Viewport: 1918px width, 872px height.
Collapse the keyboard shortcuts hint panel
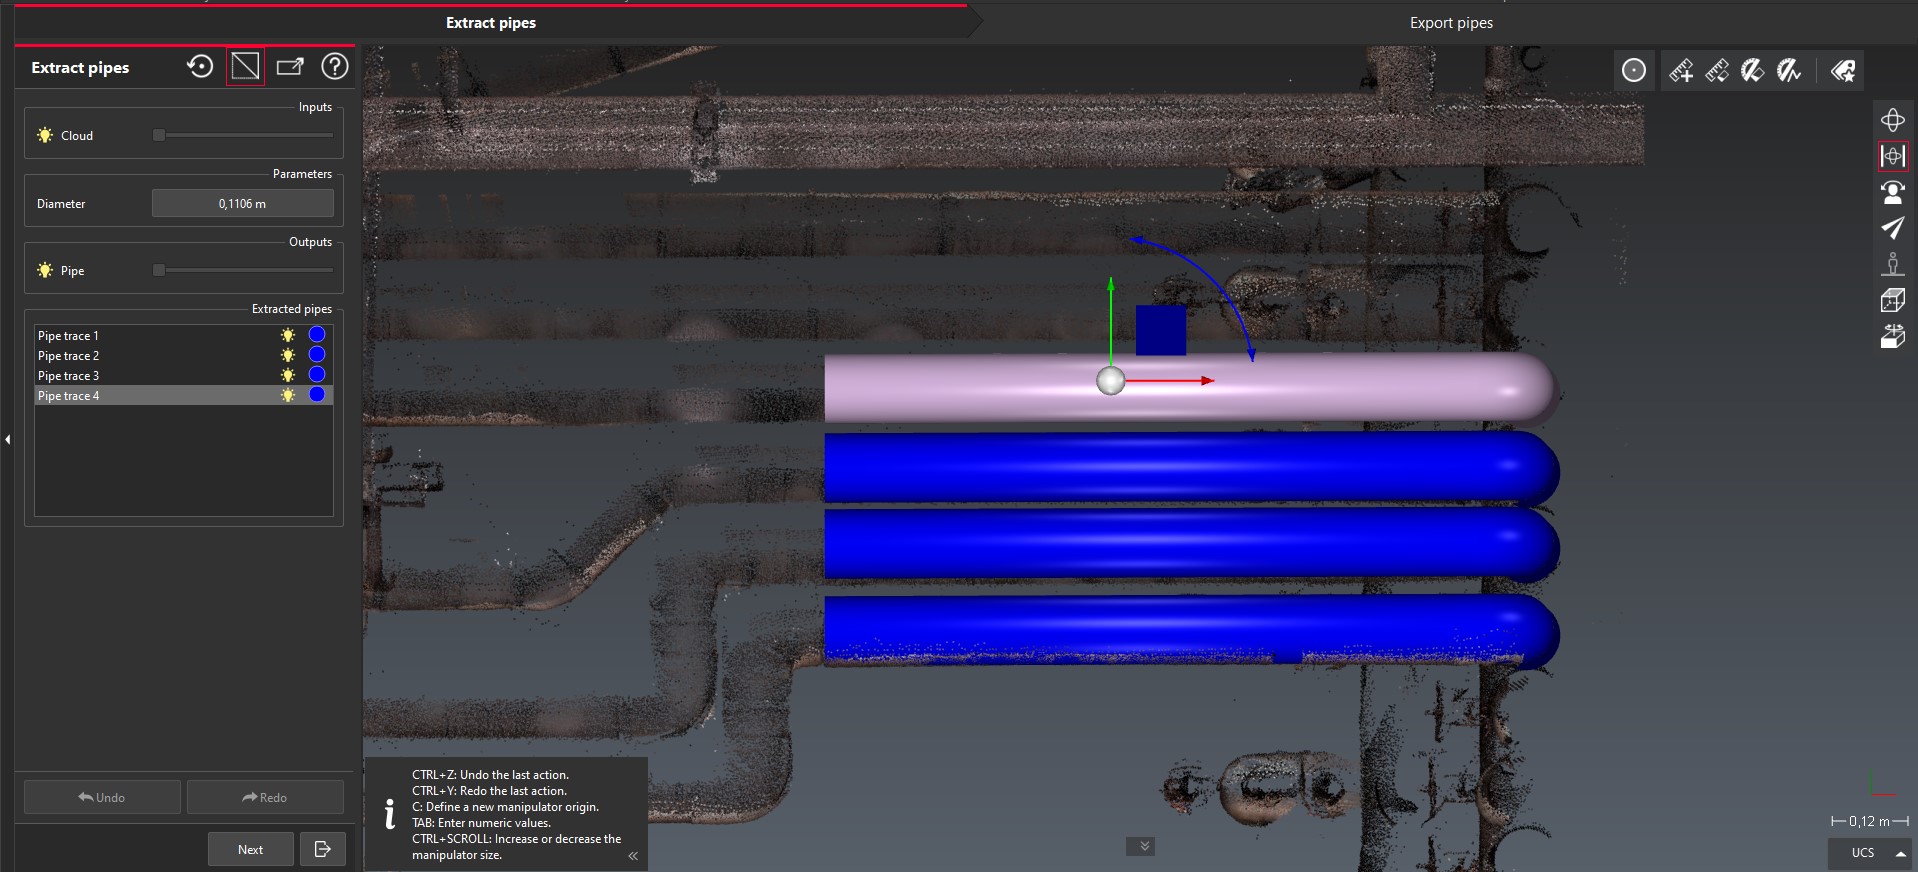(x=633, y=856)
